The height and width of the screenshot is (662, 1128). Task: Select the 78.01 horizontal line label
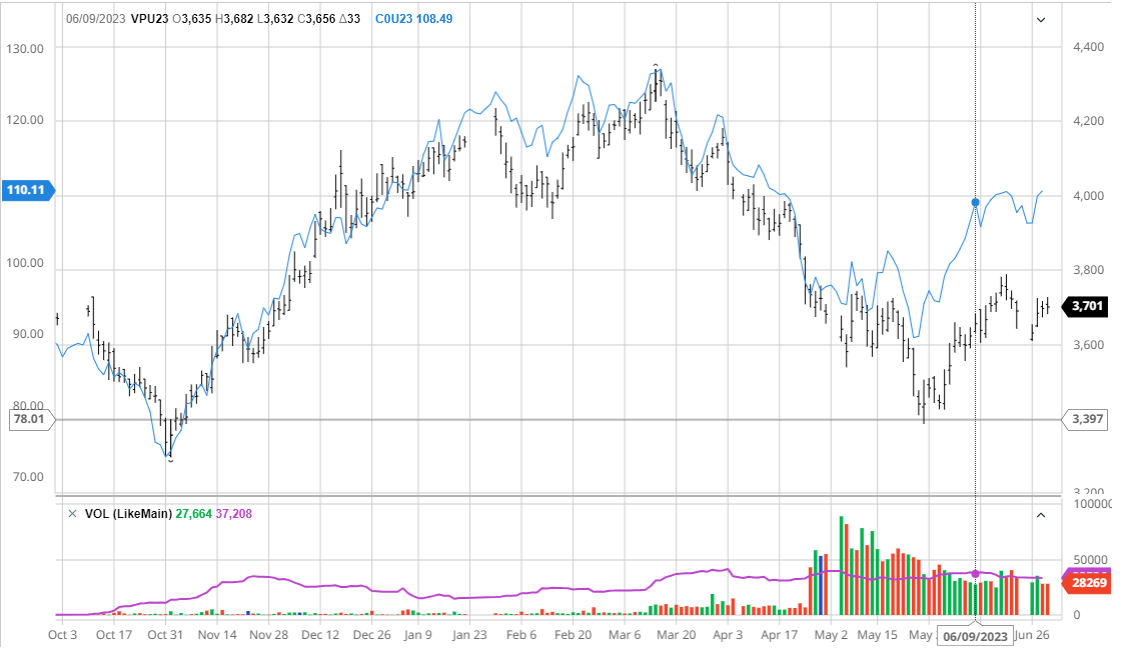pos(27,420)
